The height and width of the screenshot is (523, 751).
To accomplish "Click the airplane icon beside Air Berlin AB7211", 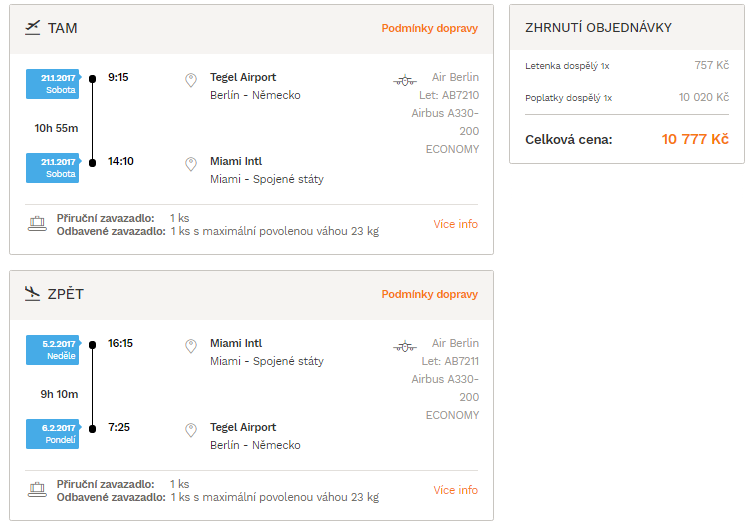I will click(405, 346).
